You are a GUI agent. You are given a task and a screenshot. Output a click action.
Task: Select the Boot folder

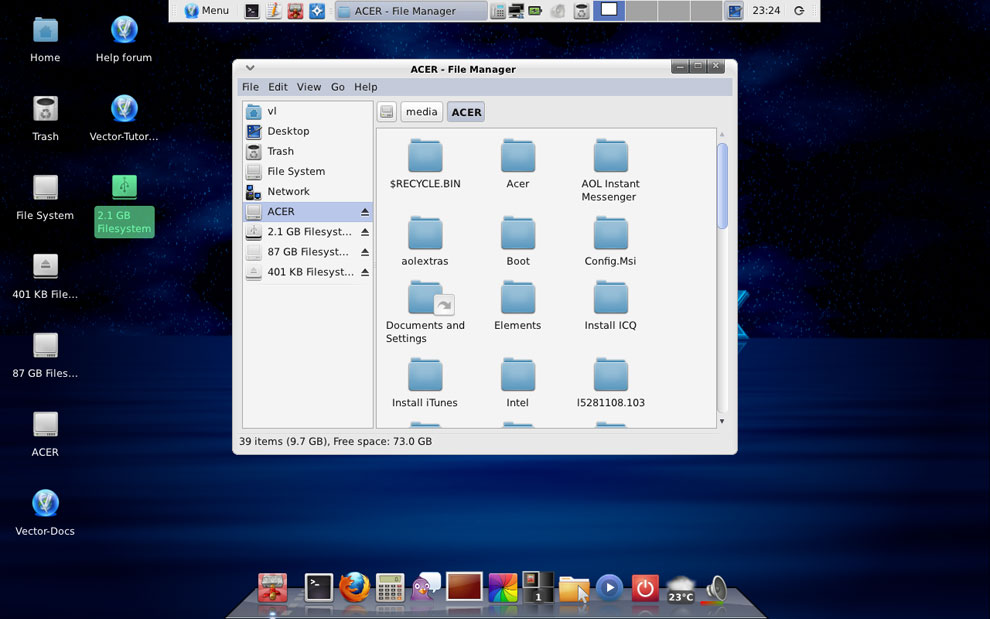click(518, 241)
